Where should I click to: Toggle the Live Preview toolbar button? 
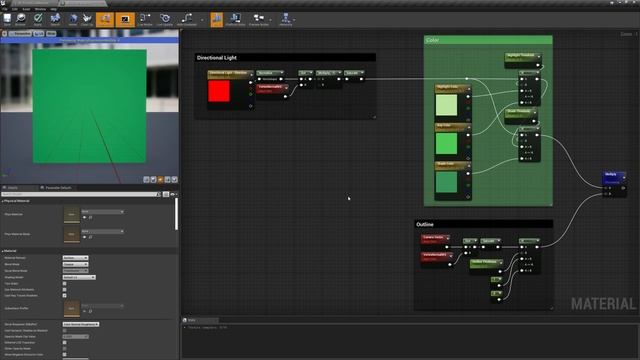coord(125,19)
